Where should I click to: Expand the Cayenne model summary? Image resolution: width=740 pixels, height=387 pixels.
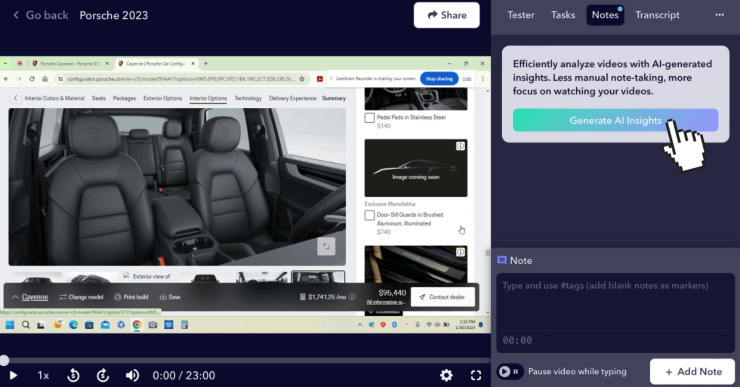point(30,297)
